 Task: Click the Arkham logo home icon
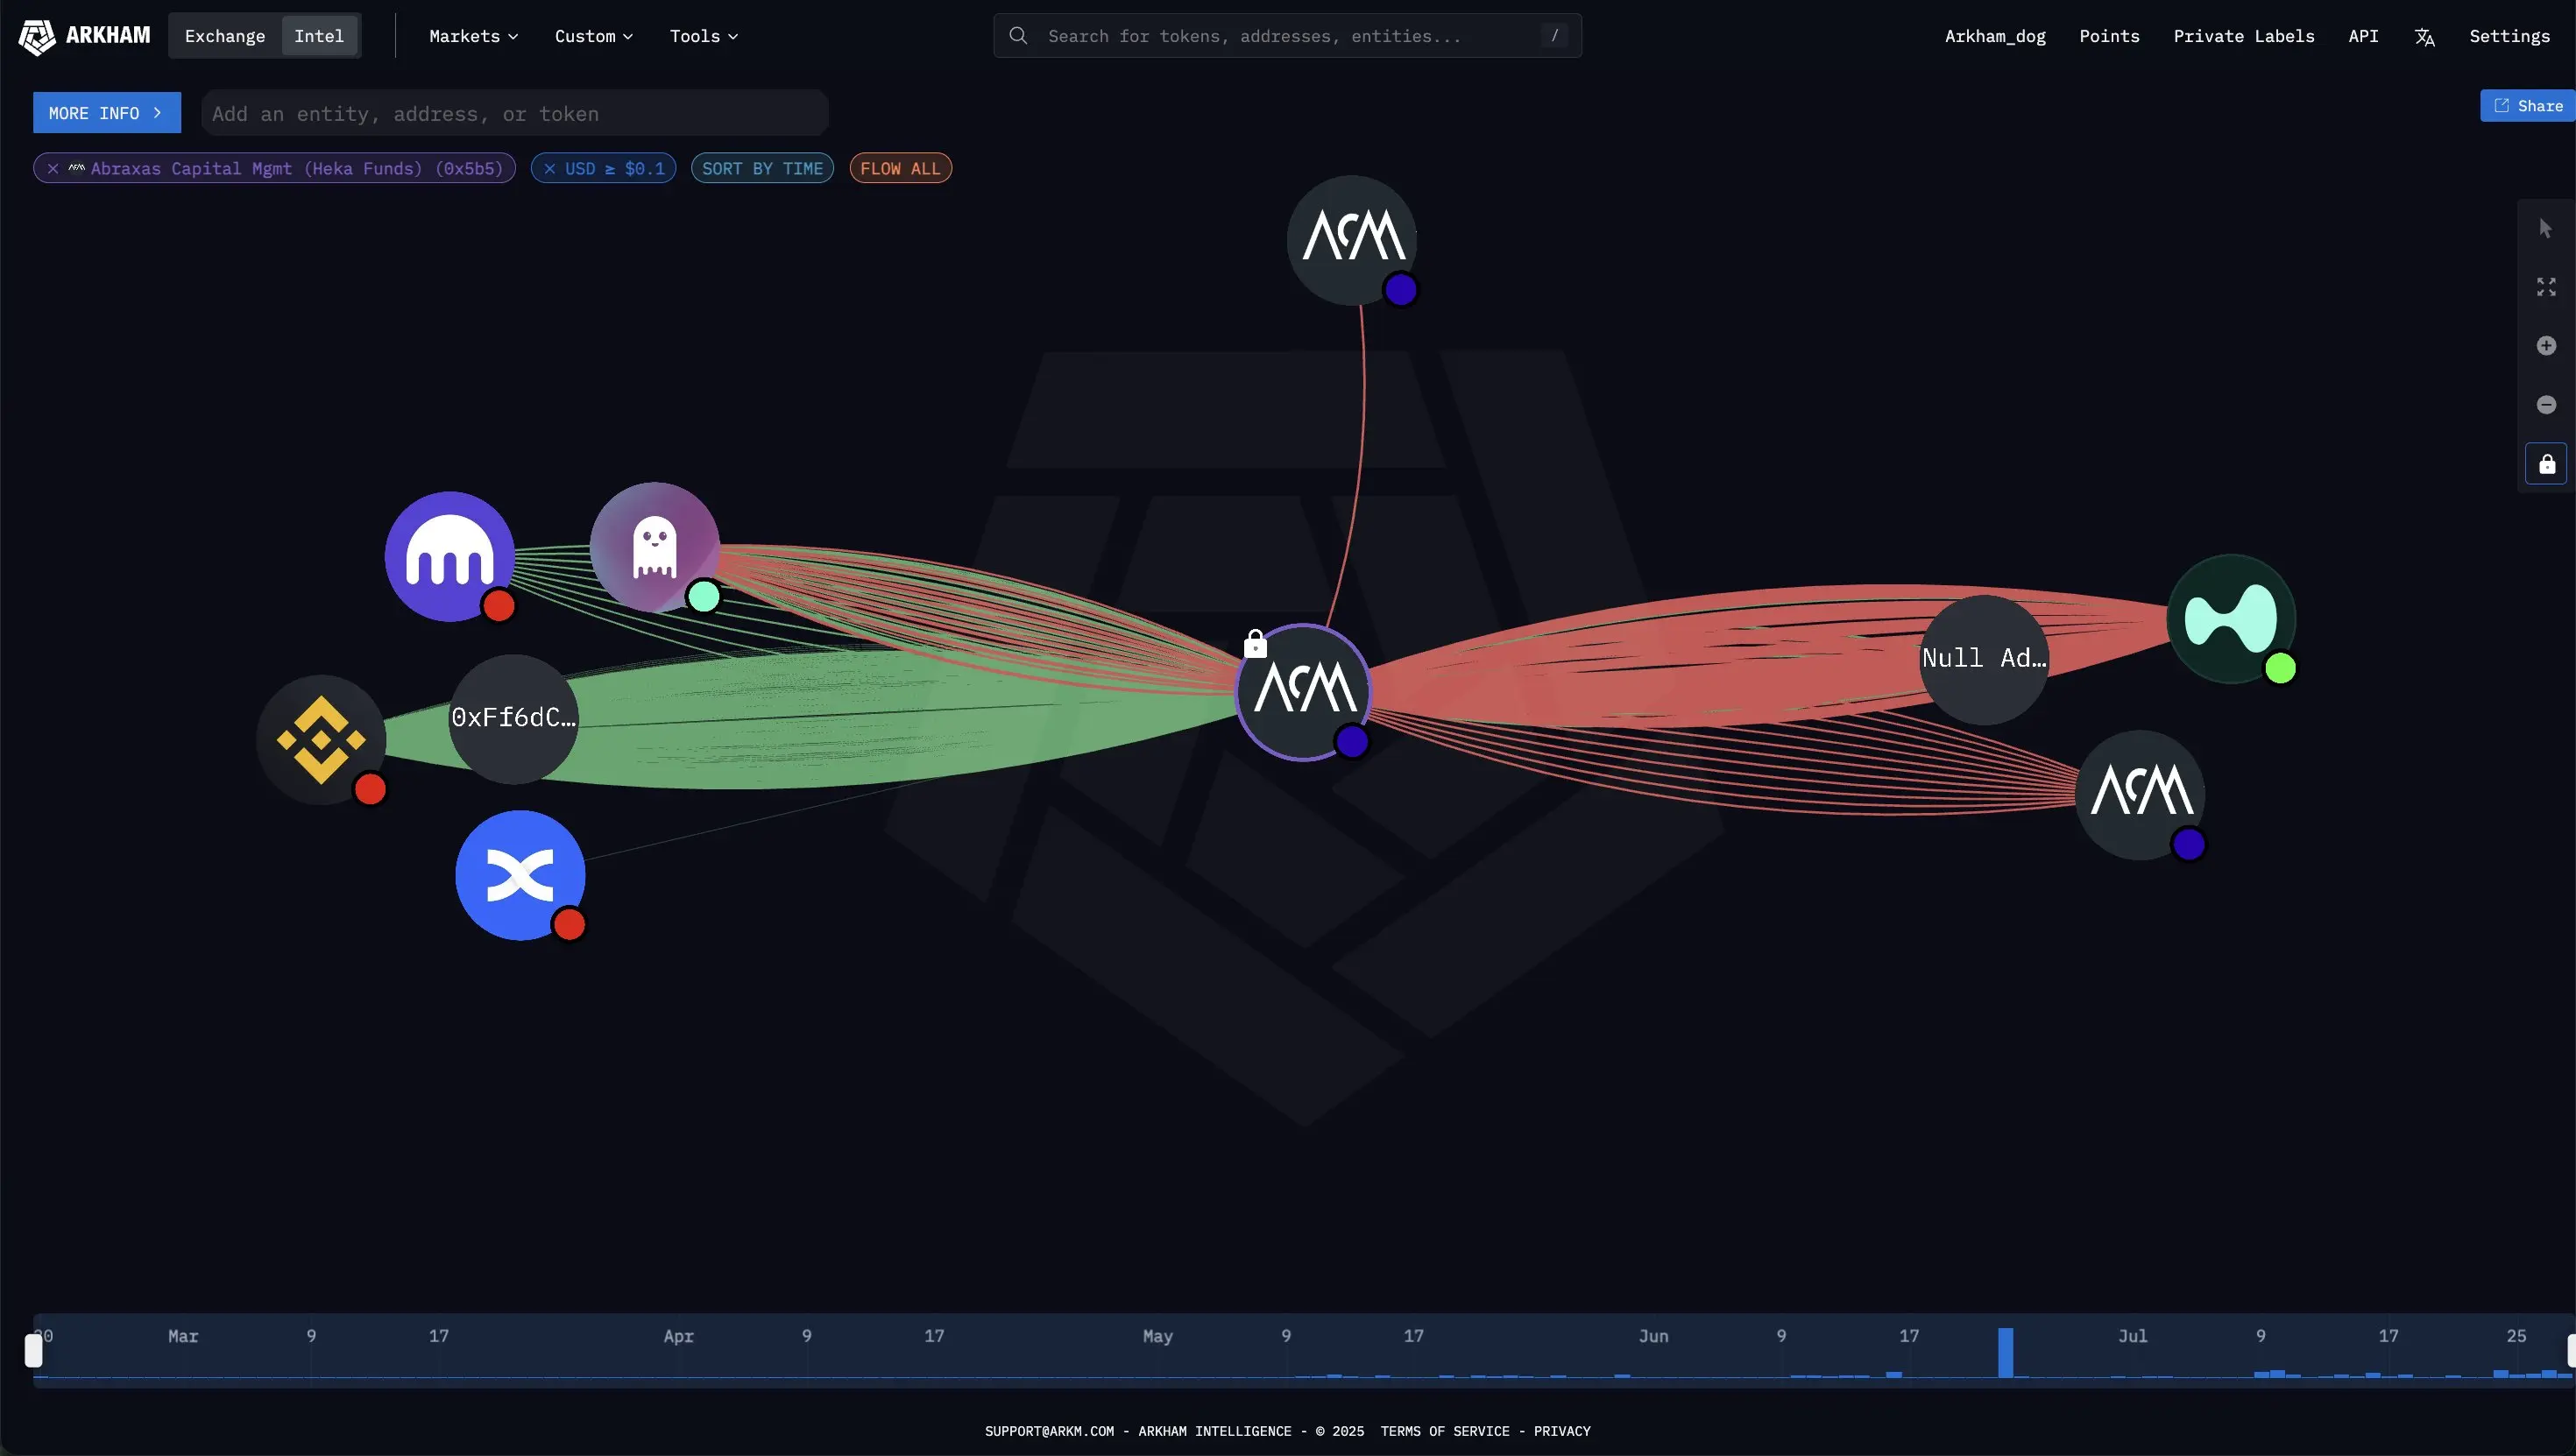click(37, 36)
